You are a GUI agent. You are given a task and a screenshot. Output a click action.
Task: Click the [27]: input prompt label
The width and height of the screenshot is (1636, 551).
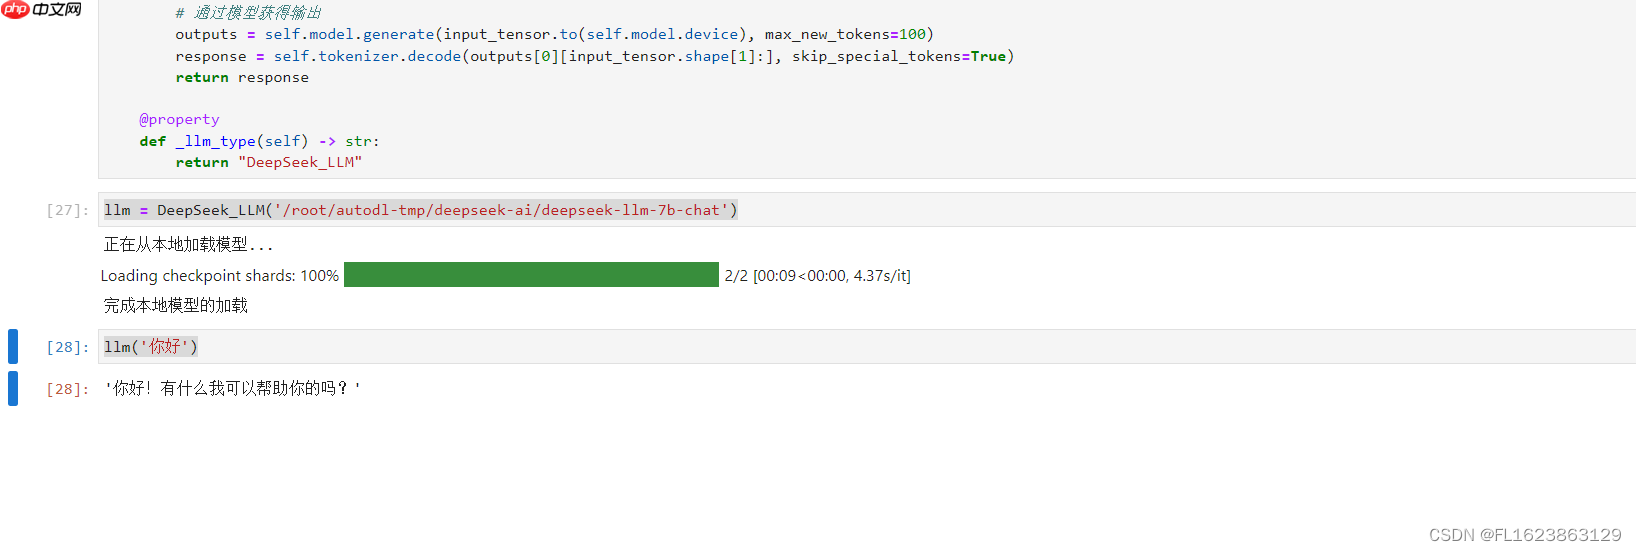coord(67,210)
